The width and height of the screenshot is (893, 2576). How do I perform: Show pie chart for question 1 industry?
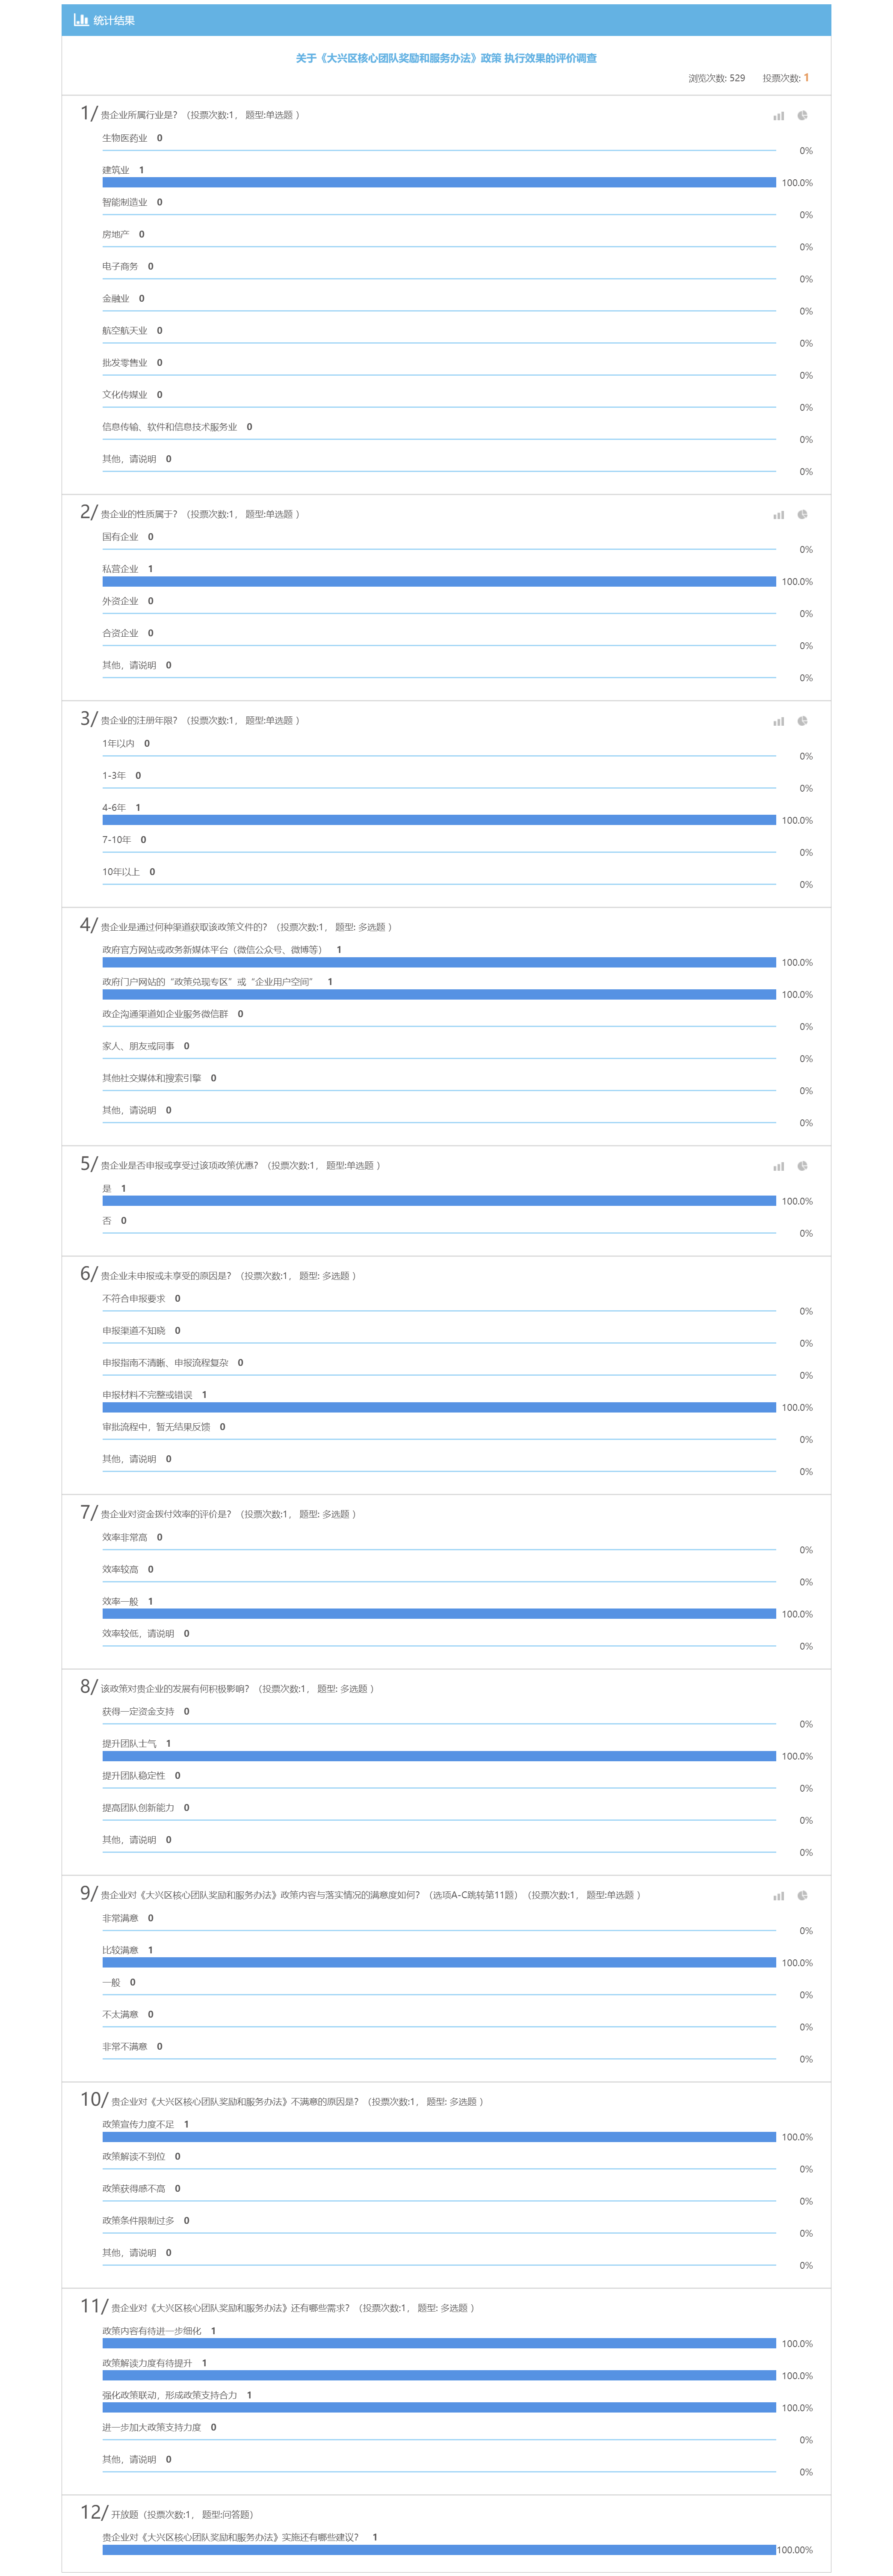coord(802,116)
